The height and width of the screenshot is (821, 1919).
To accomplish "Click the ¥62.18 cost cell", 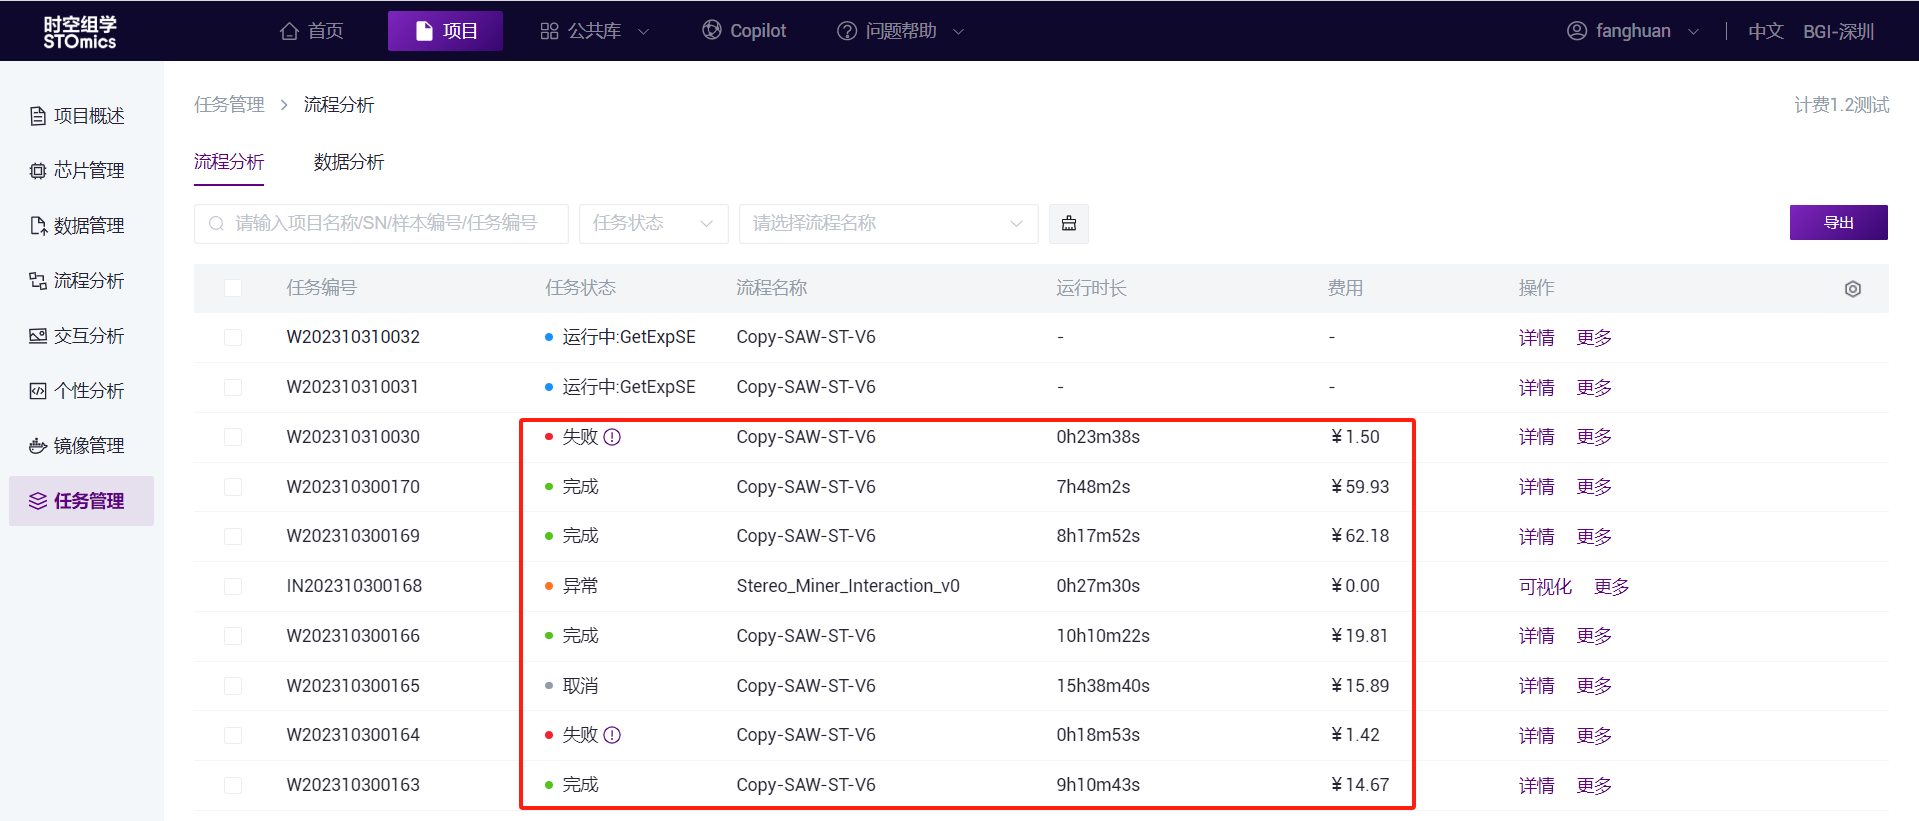I will pos(1360,536).
